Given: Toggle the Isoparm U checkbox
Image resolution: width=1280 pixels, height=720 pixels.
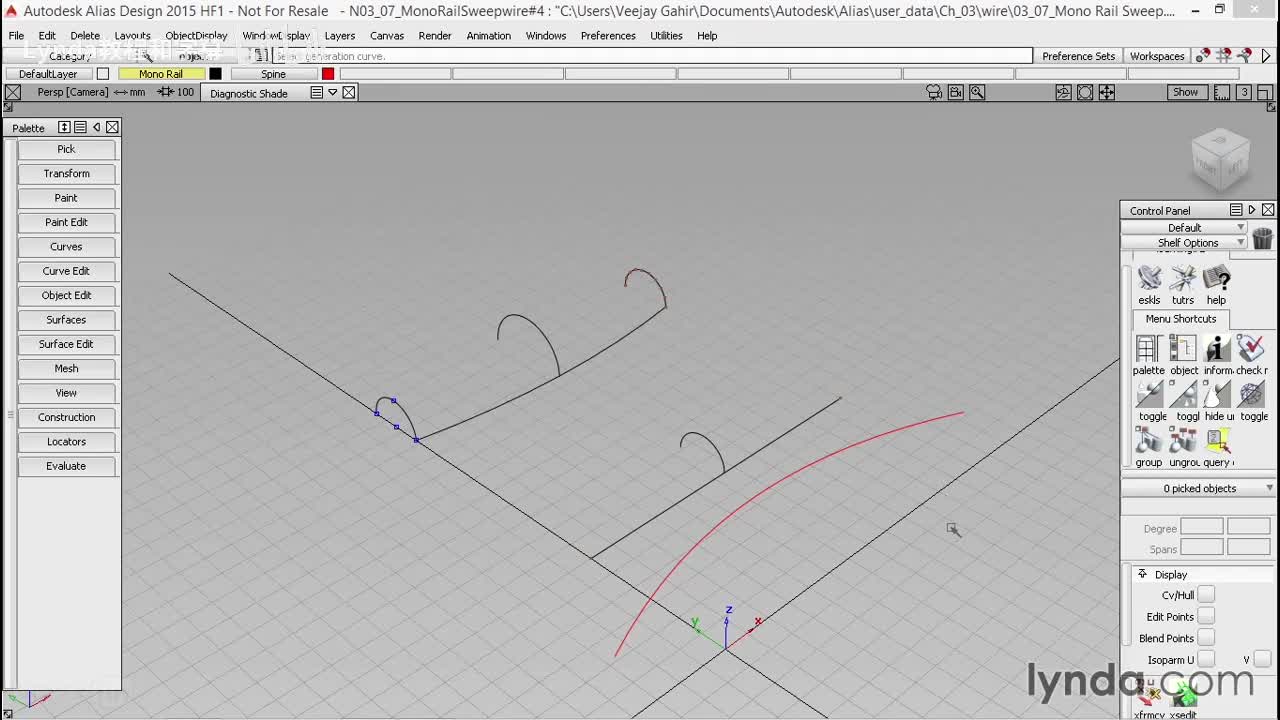Looking at the screenshot, I should click(1206, 659).
